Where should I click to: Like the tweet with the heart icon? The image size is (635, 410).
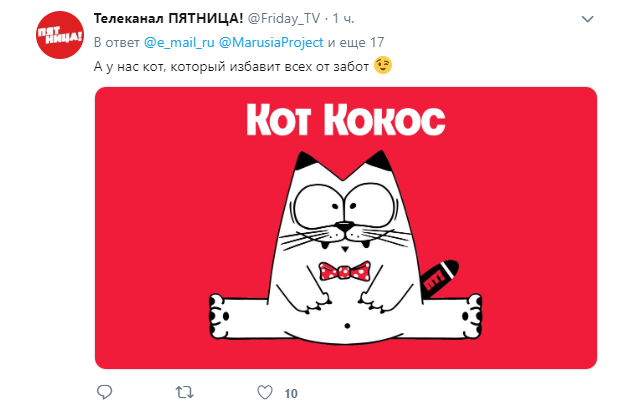[x=265, y=393]
